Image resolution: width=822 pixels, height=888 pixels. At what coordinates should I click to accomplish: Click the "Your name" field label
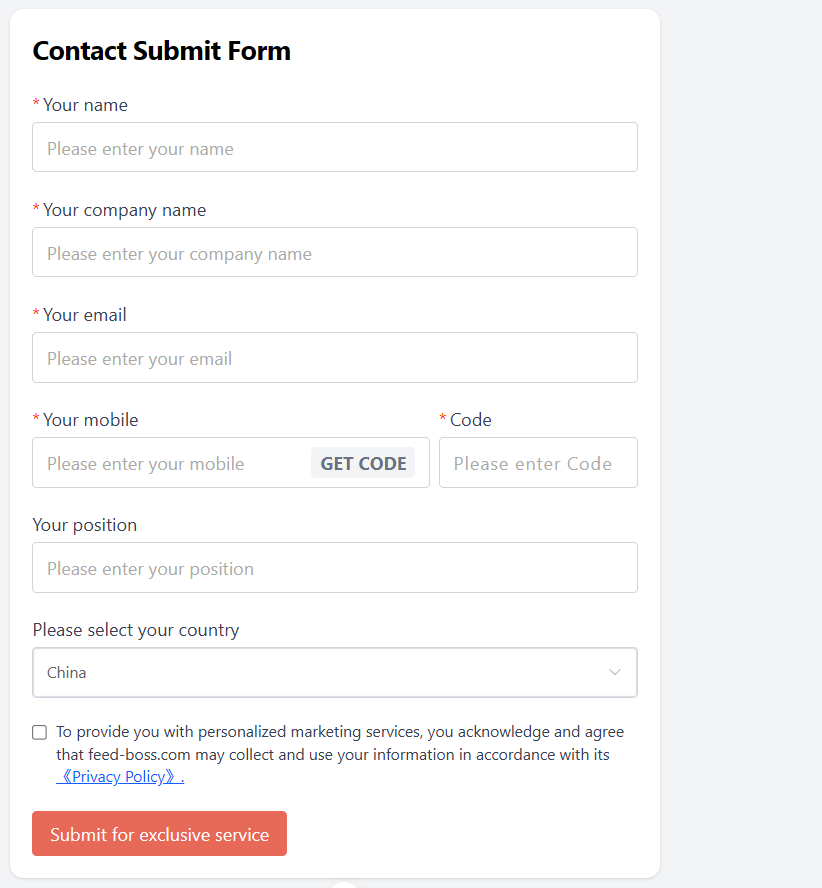(85, 105)
